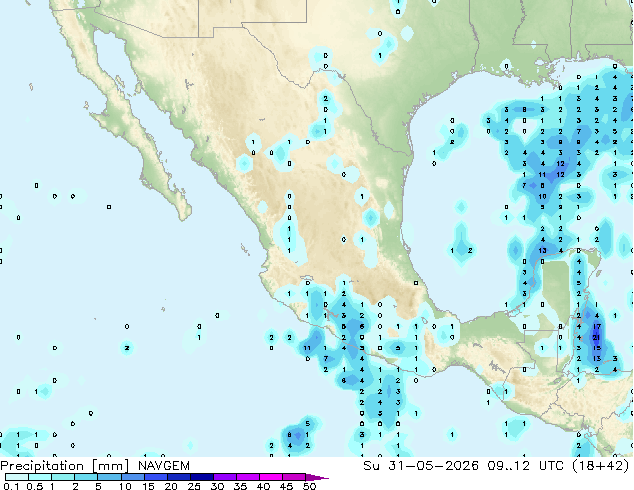Click the 30–35 mm purple legend swatch
The width and height of the screenshot is (634, 490).
click(224, 477)
